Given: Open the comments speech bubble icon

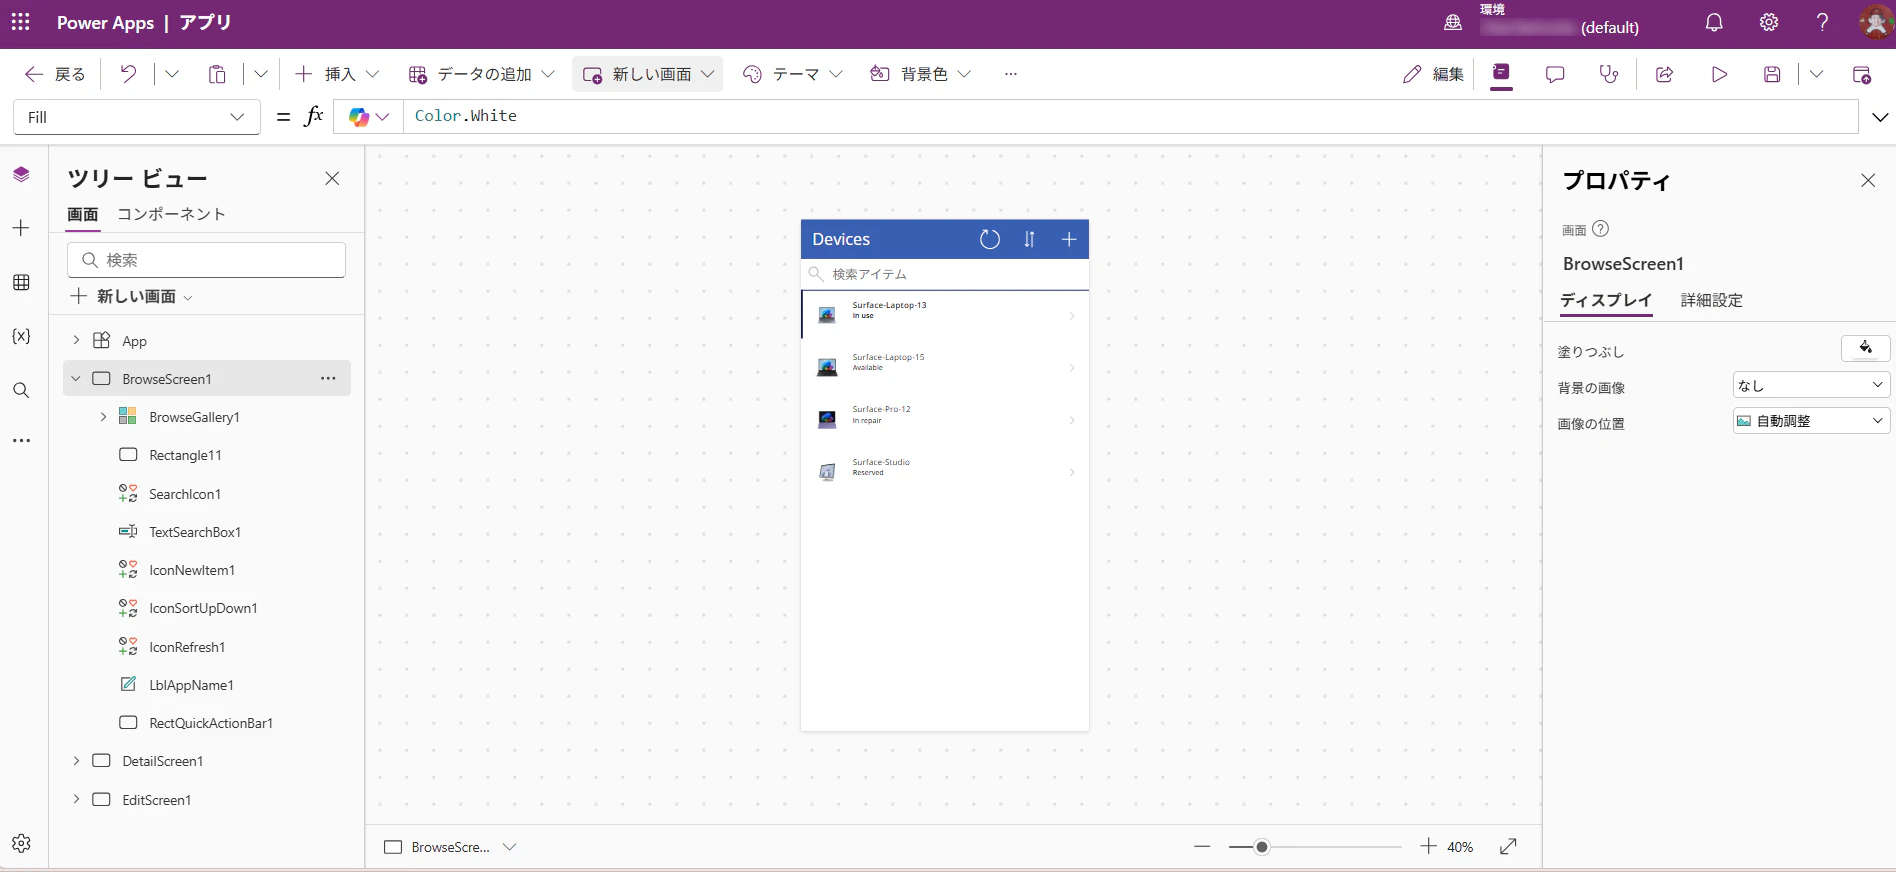Looking at the screenshot, I should (1555, 74).
